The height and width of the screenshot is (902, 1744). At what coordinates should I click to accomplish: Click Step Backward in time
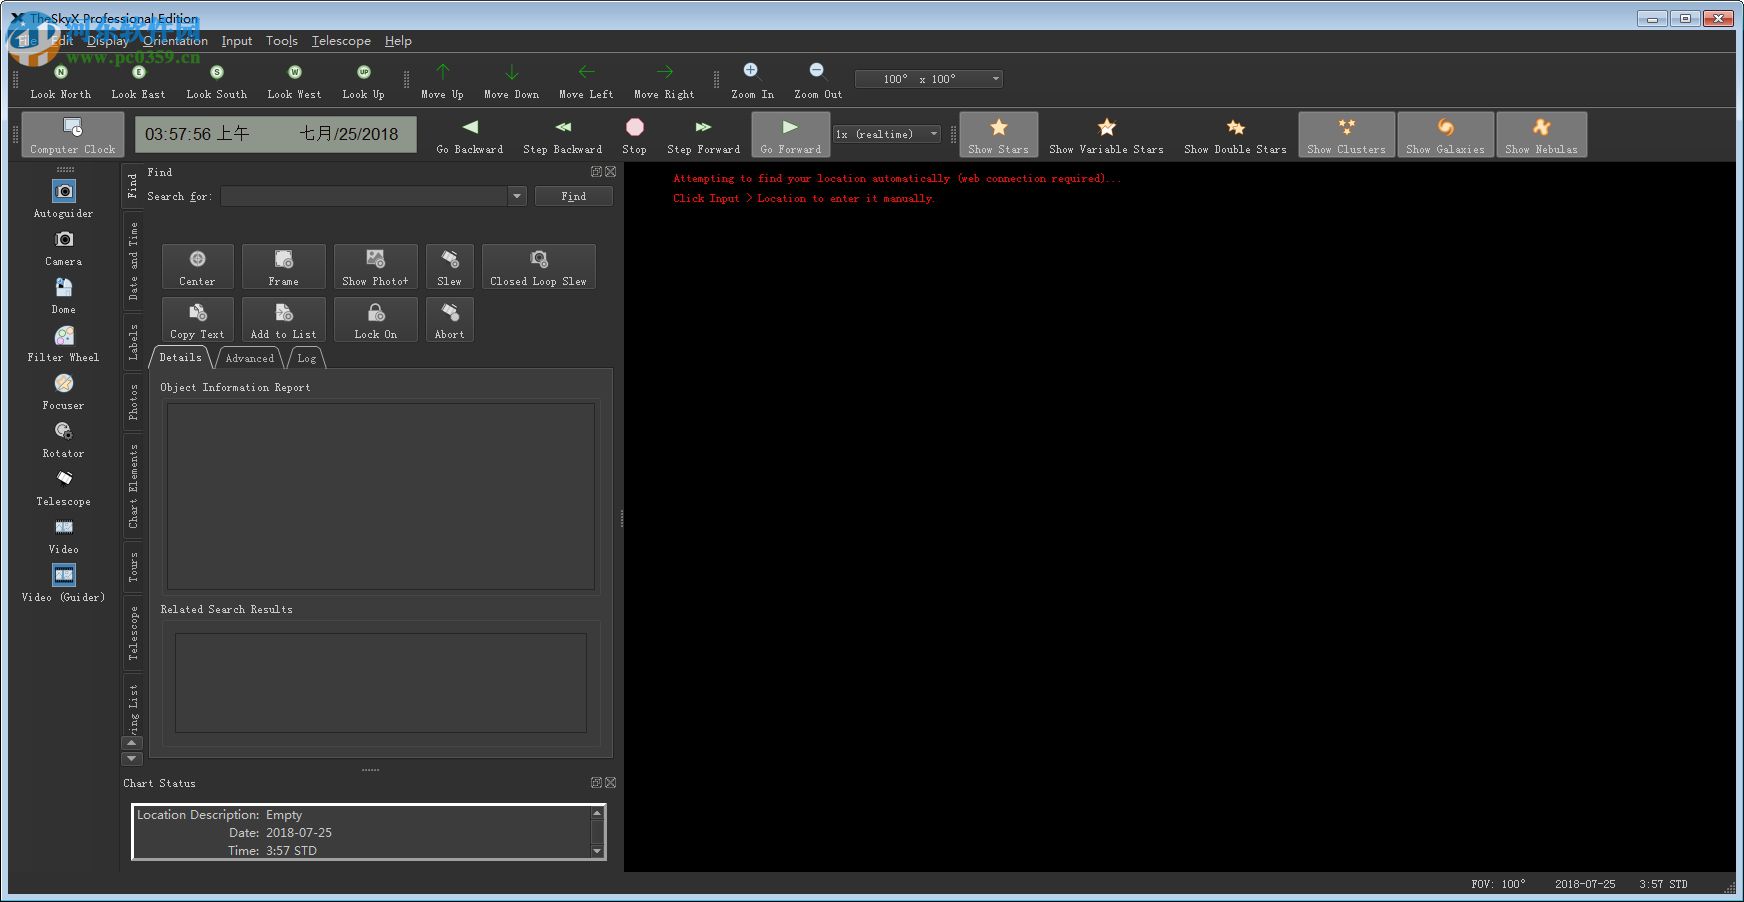[x=562, y=134]
